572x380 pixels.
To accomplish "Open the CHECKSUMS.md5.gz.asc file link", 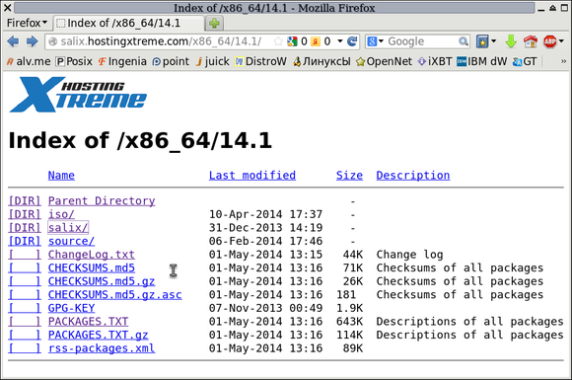I will point(115,295).
